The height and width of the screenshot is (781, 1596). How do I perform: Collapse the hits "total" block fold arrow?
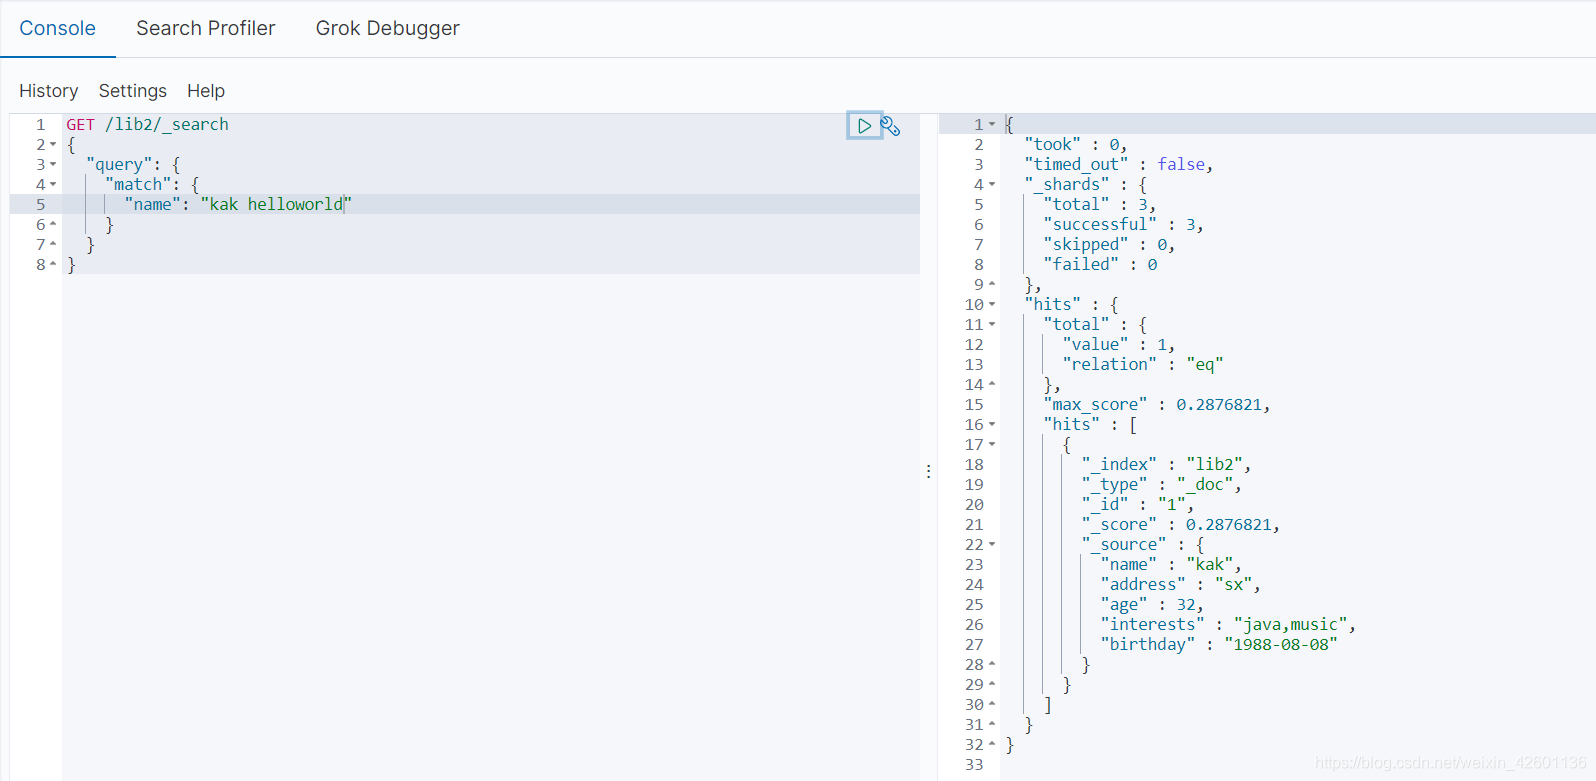coord(992,325)
